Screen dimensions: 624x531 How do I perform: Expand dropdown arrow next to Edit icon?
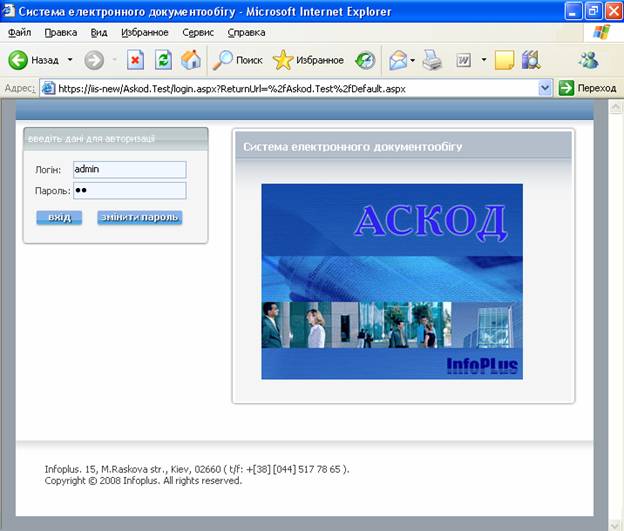coord(484,60)
